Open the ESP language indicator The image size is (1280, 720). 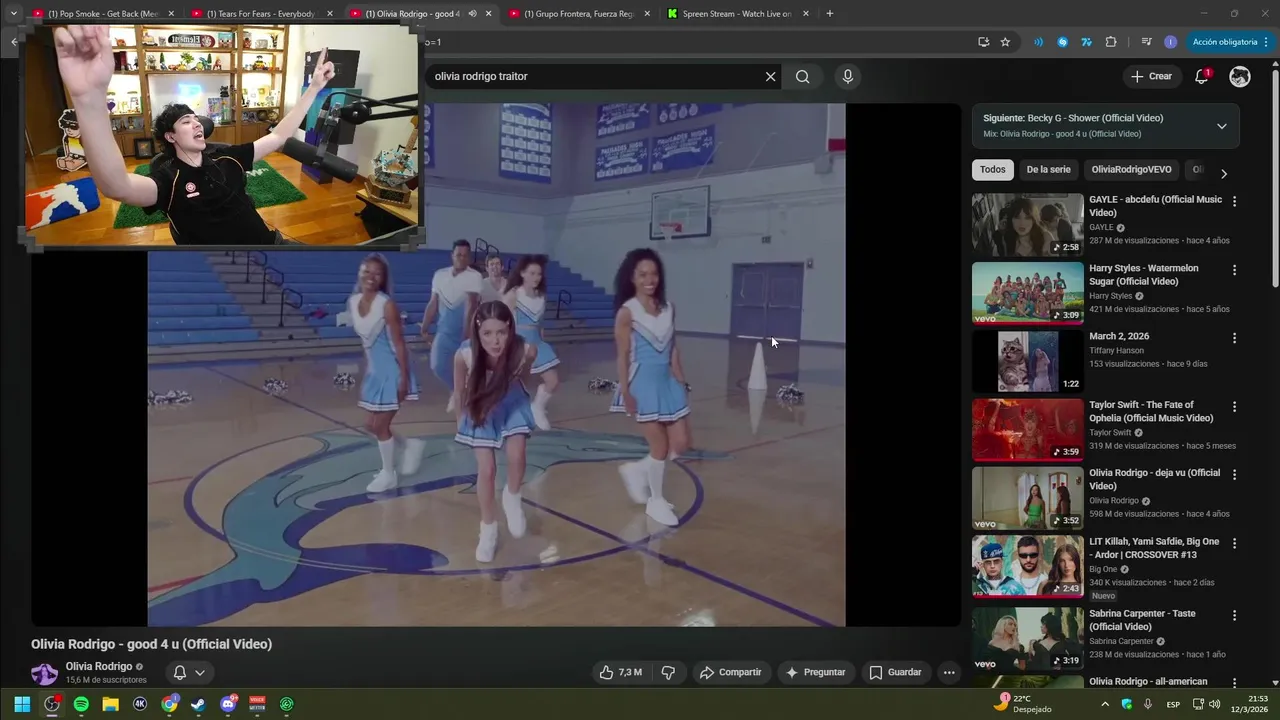pos(1173,704)
